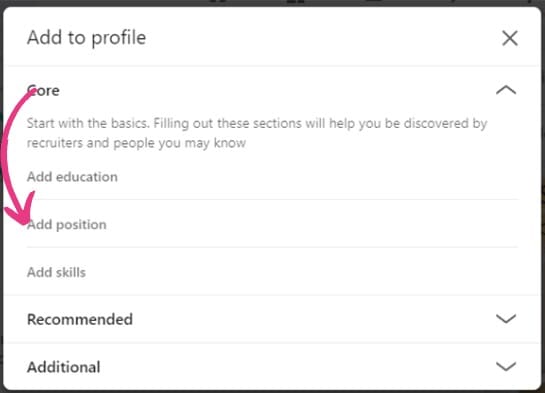Image resolution: width=545 pixels, height=393 pixels.
Task: Click blank space right of Add position
Action: pyautogui.click(x=313, y=224)
